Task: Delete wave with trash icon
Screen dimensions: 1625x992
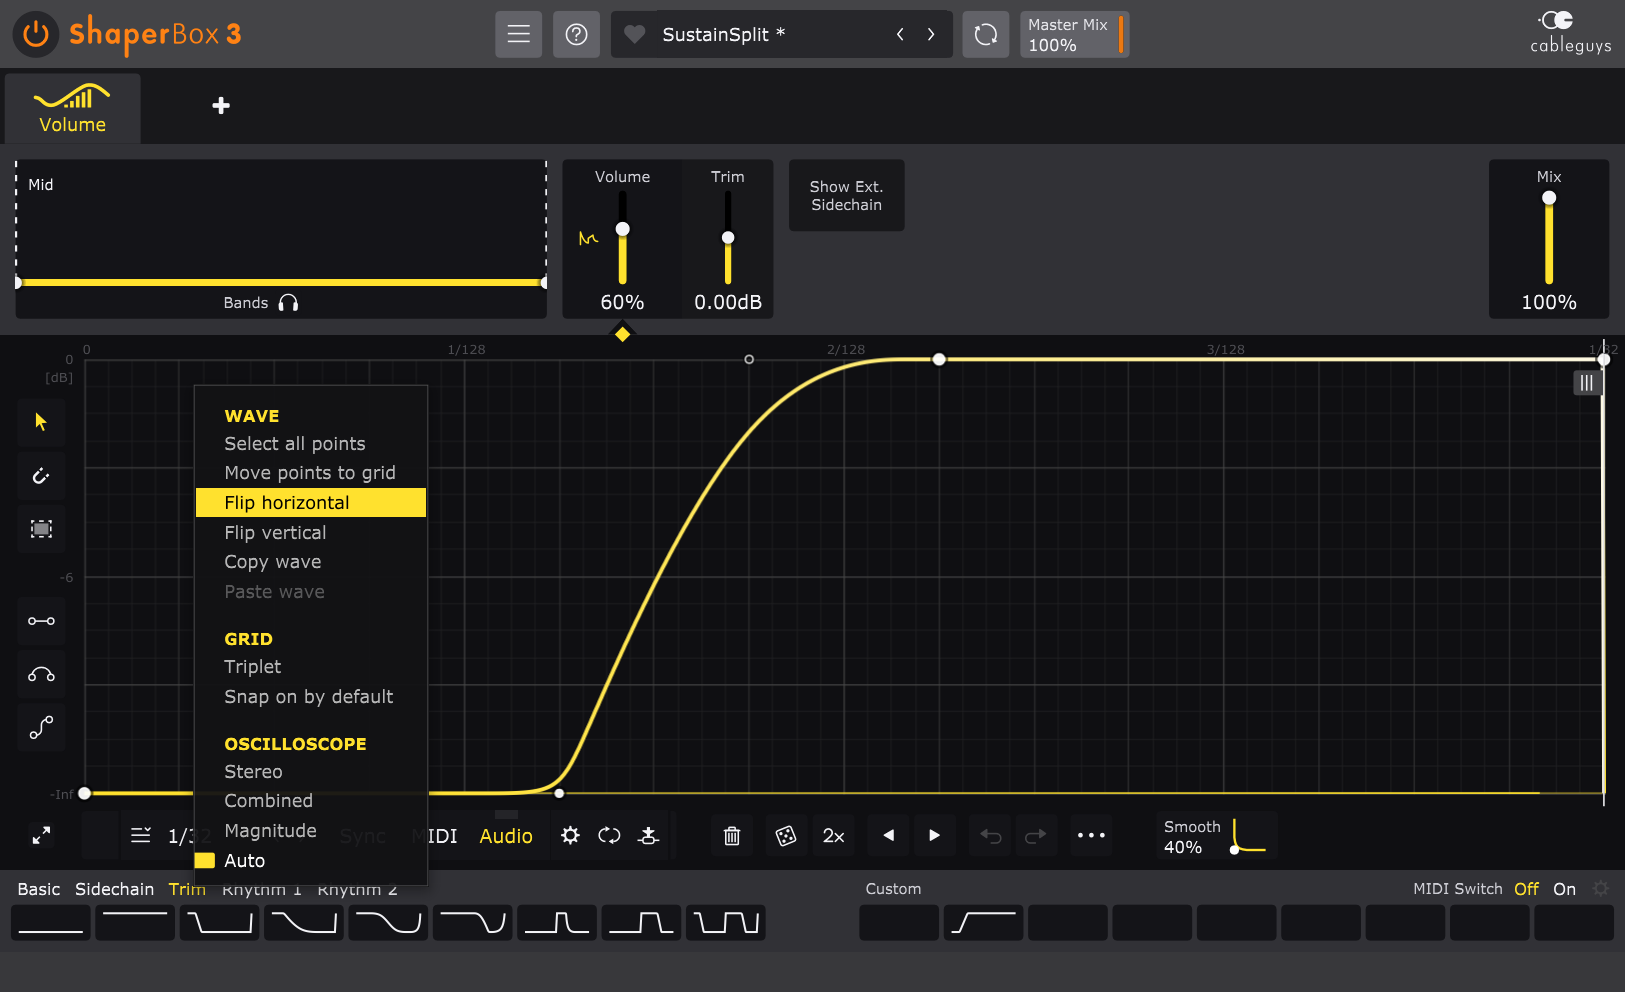Action: (732, 836)
